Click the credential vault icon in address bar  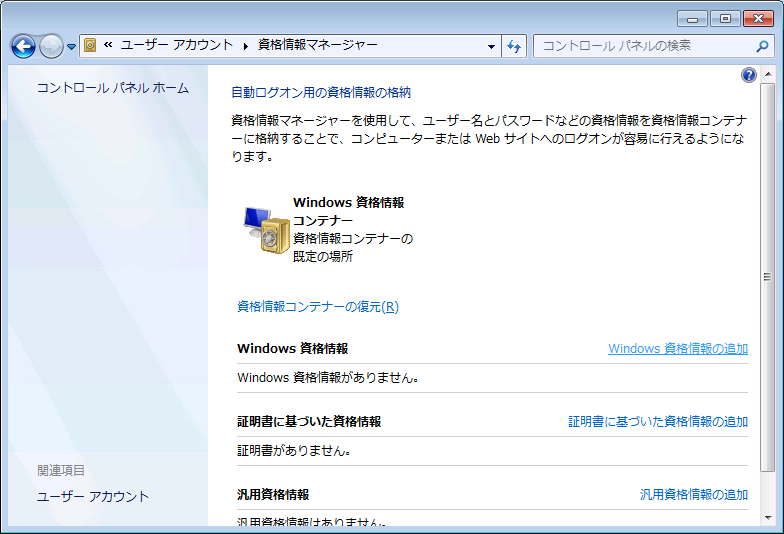coord(90,46)
